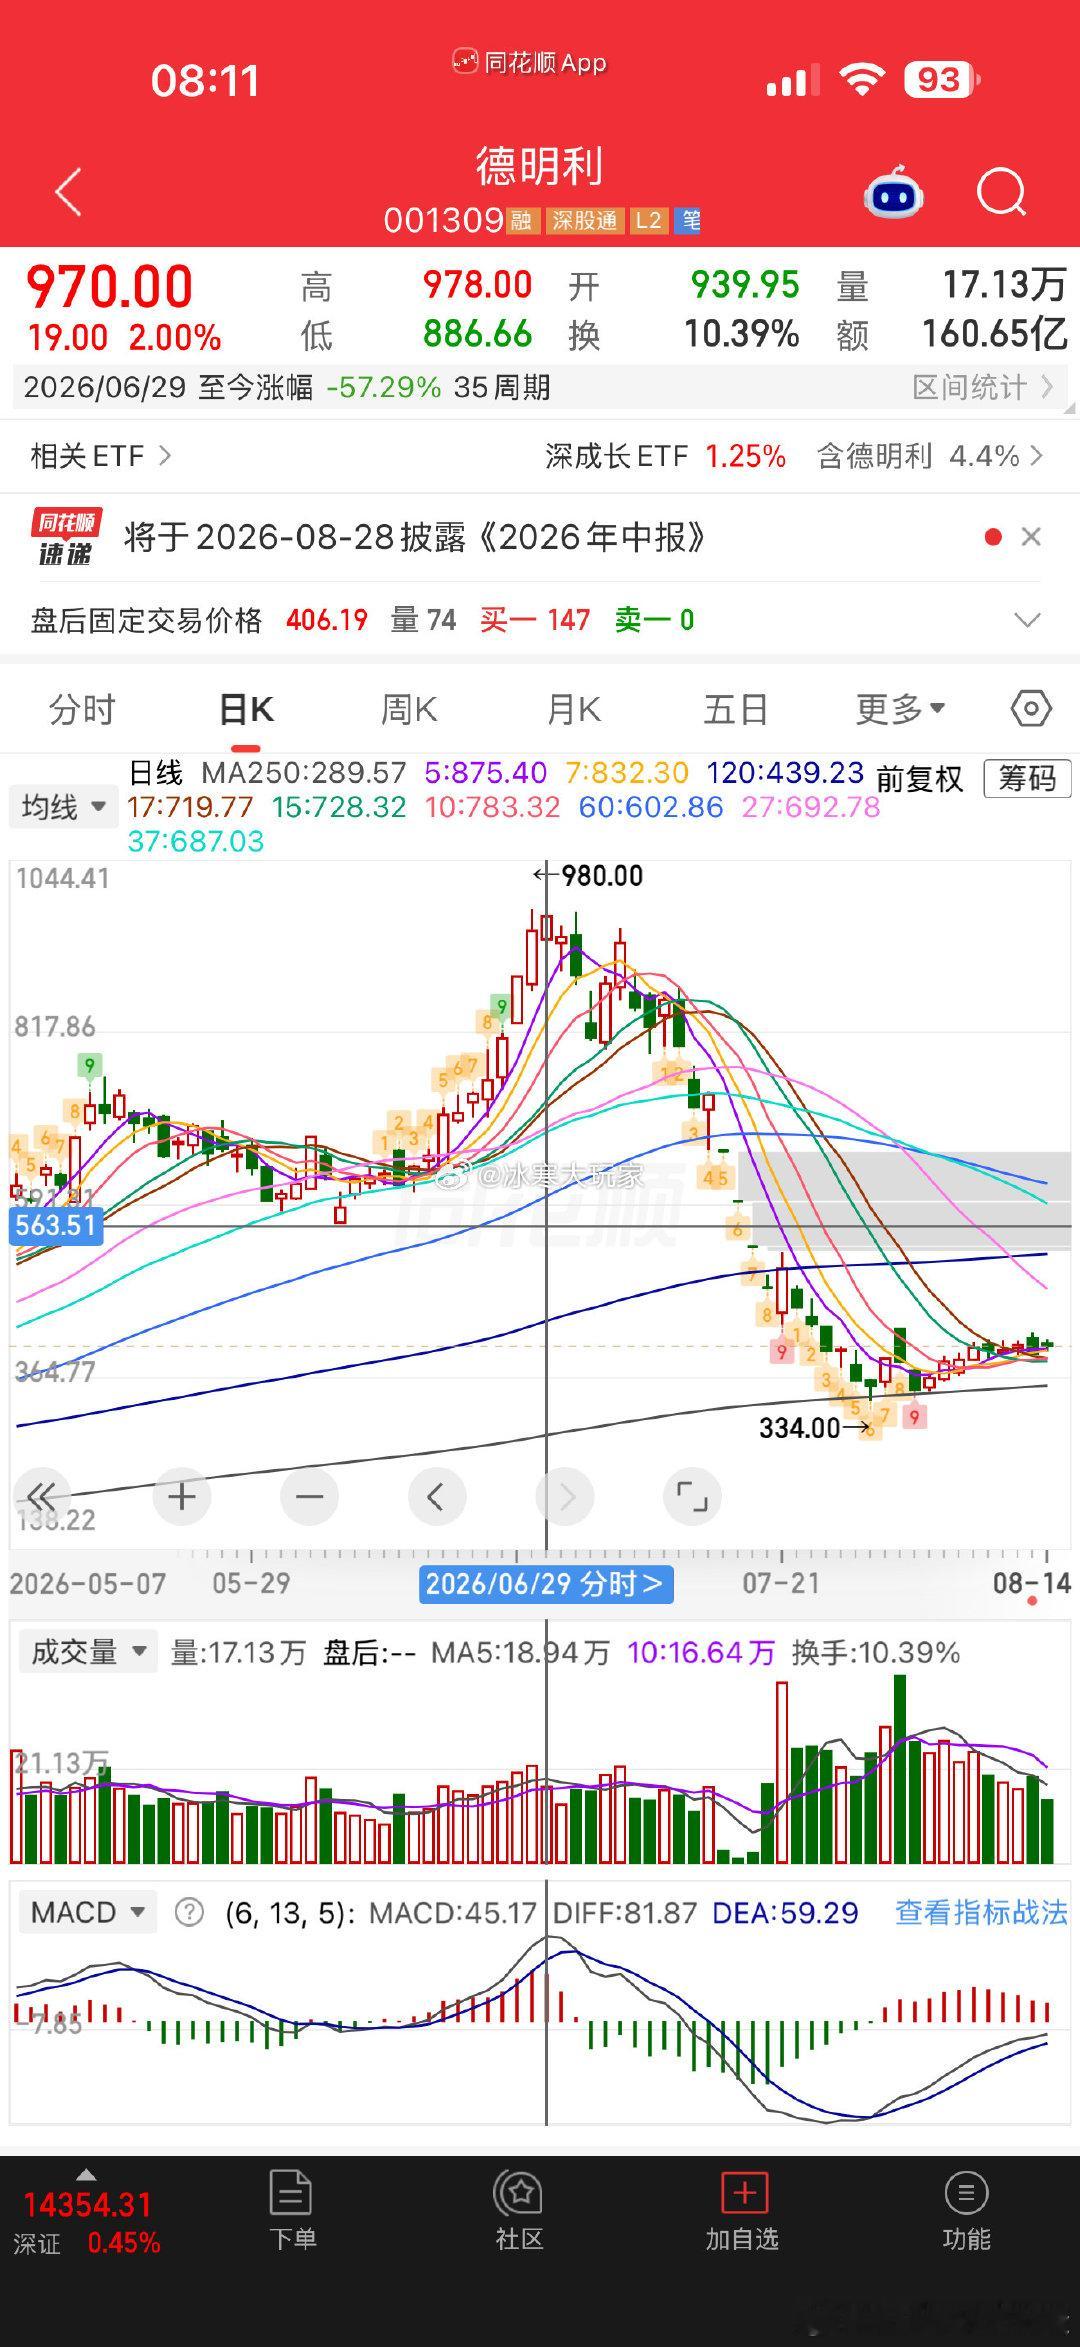Image resolution: width=1080 pixels, height=2347 pixels.
Task: Tap the 同花顺App return label in status bar
Action: (529, 63)
